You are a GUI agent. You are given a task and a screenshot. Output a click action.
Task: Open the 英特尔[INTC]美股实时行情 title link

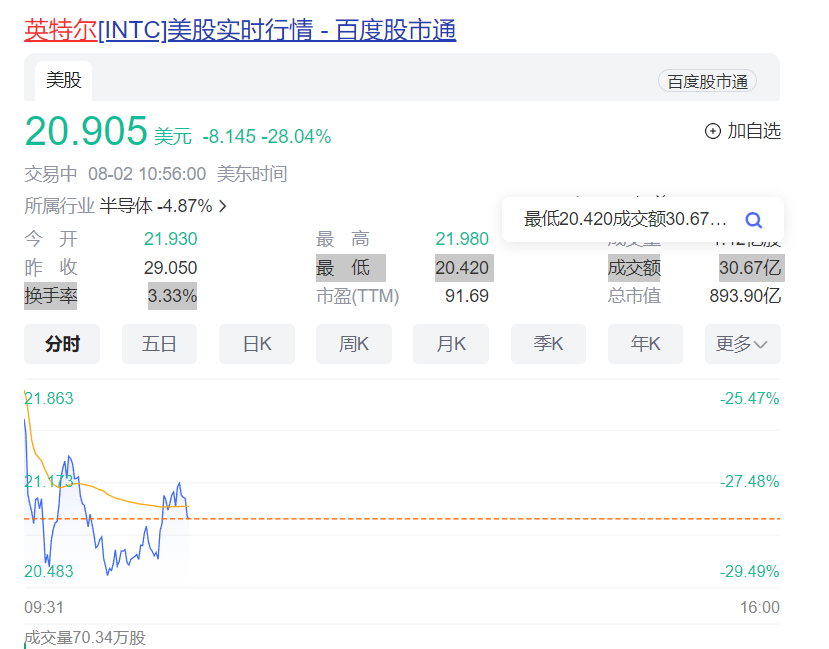[x=240, y=30]
